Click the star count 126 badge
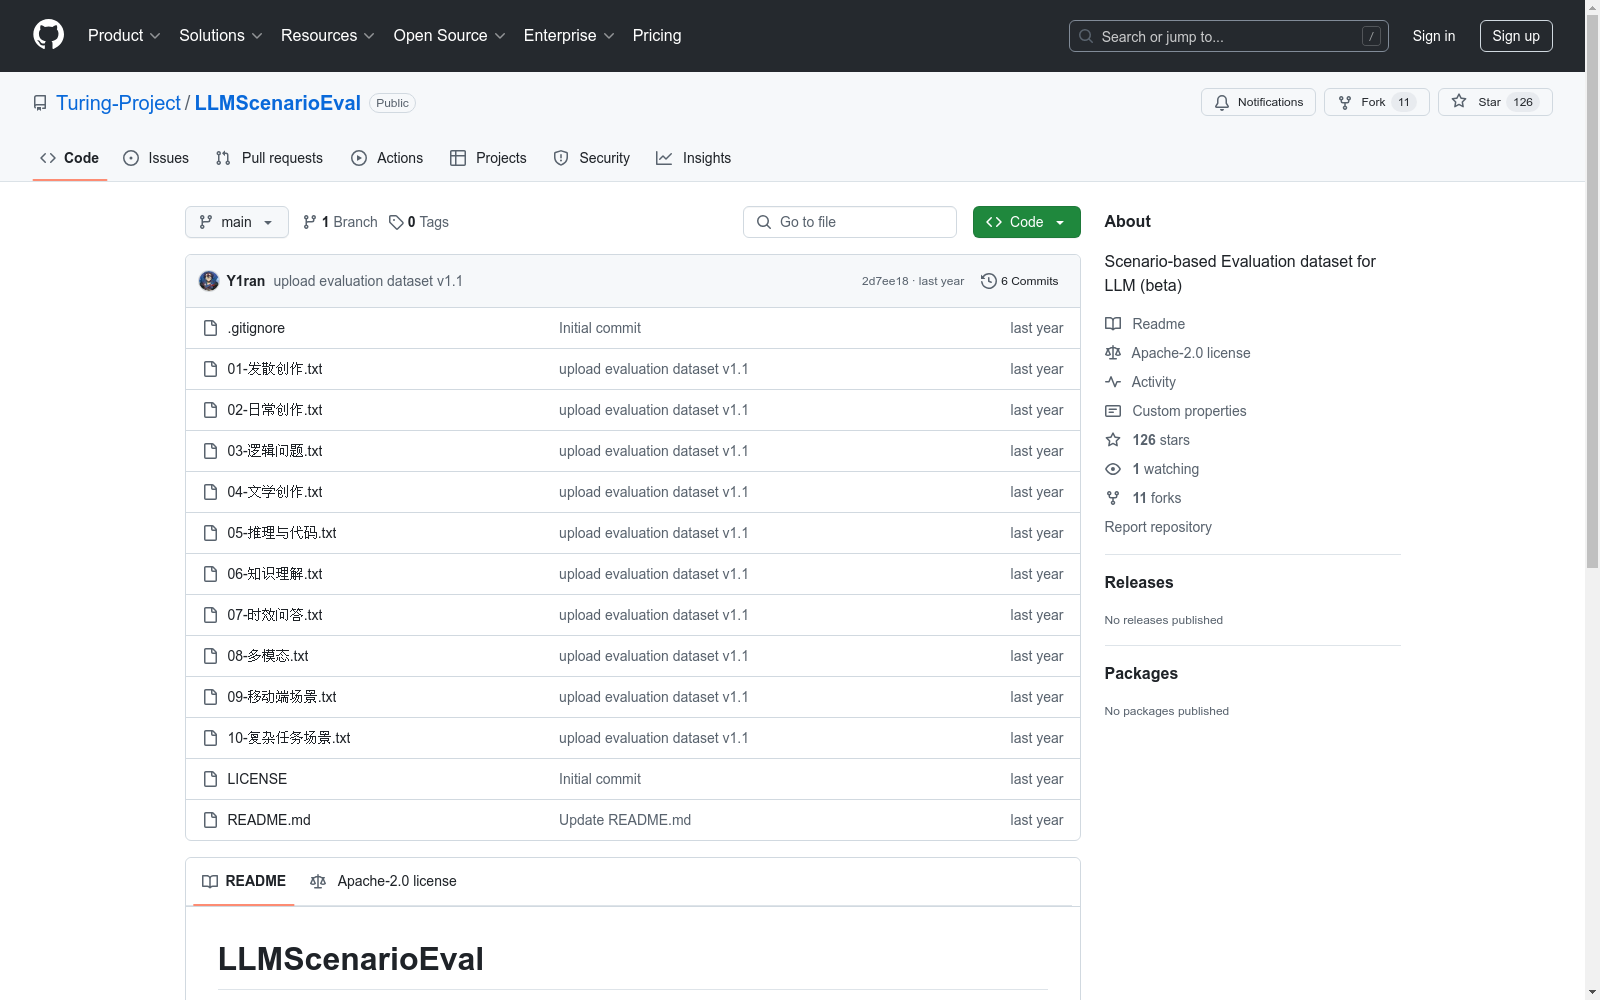This screenshot has height=1000, width=1600. click(x=1523, y=102)
